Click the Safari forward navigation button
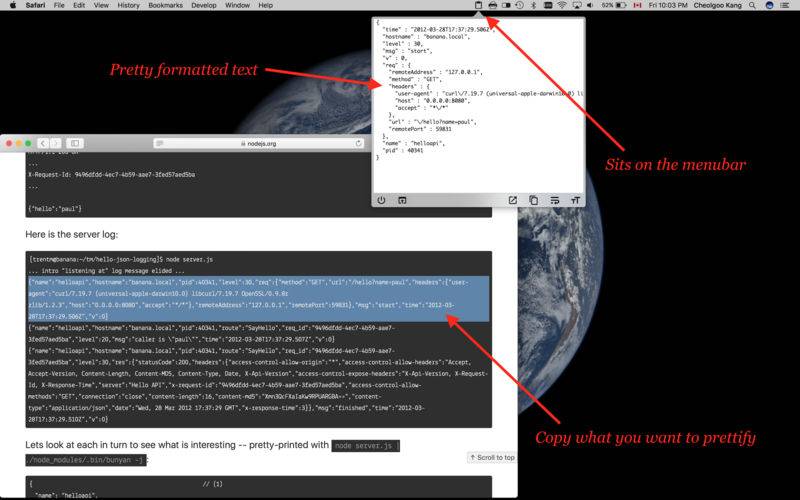Image resolution: width=800 pixels, height=500 pixels. click(56, 143)
